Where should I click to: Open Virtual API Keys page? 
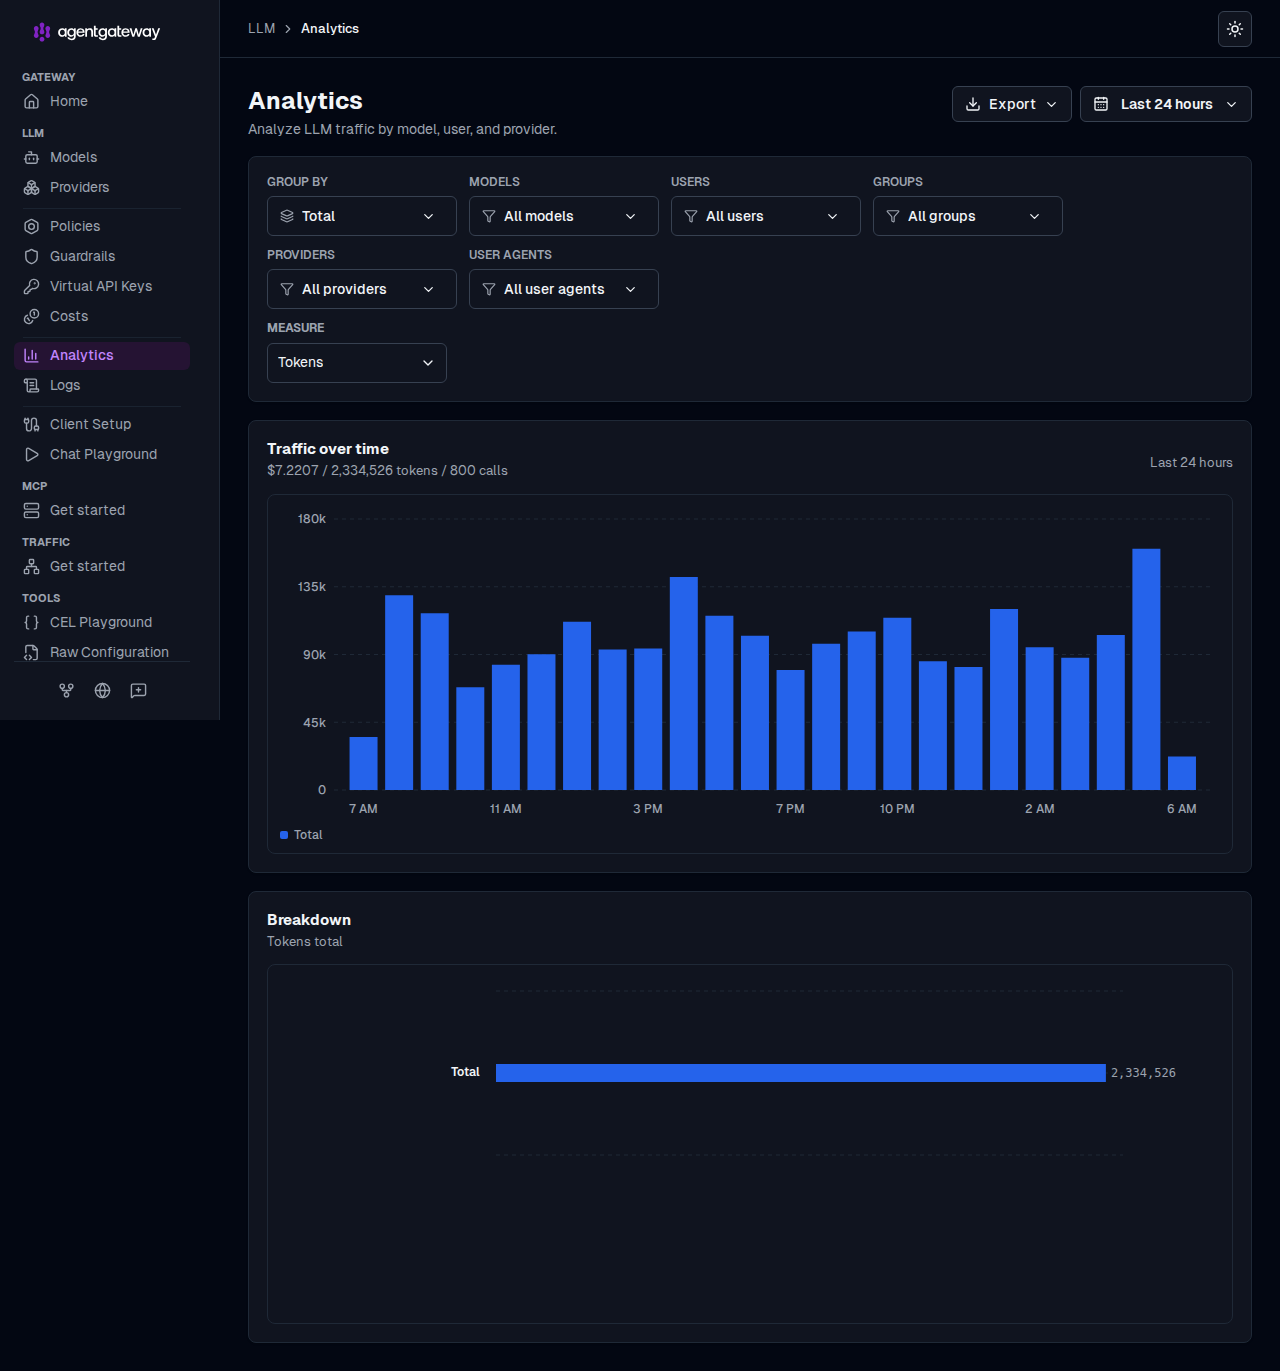[102, 286]
